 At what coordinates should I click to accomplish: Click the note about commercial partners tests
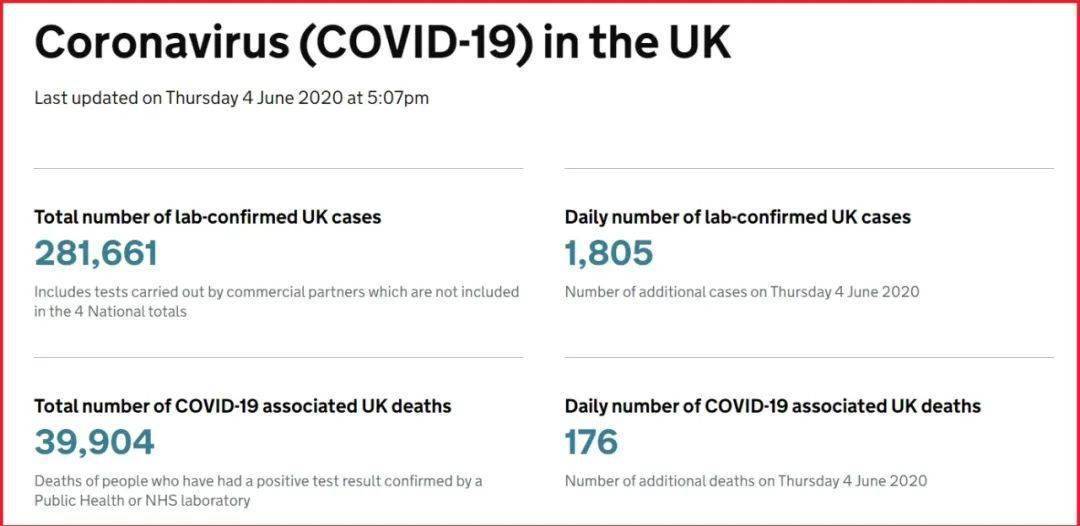277,302
